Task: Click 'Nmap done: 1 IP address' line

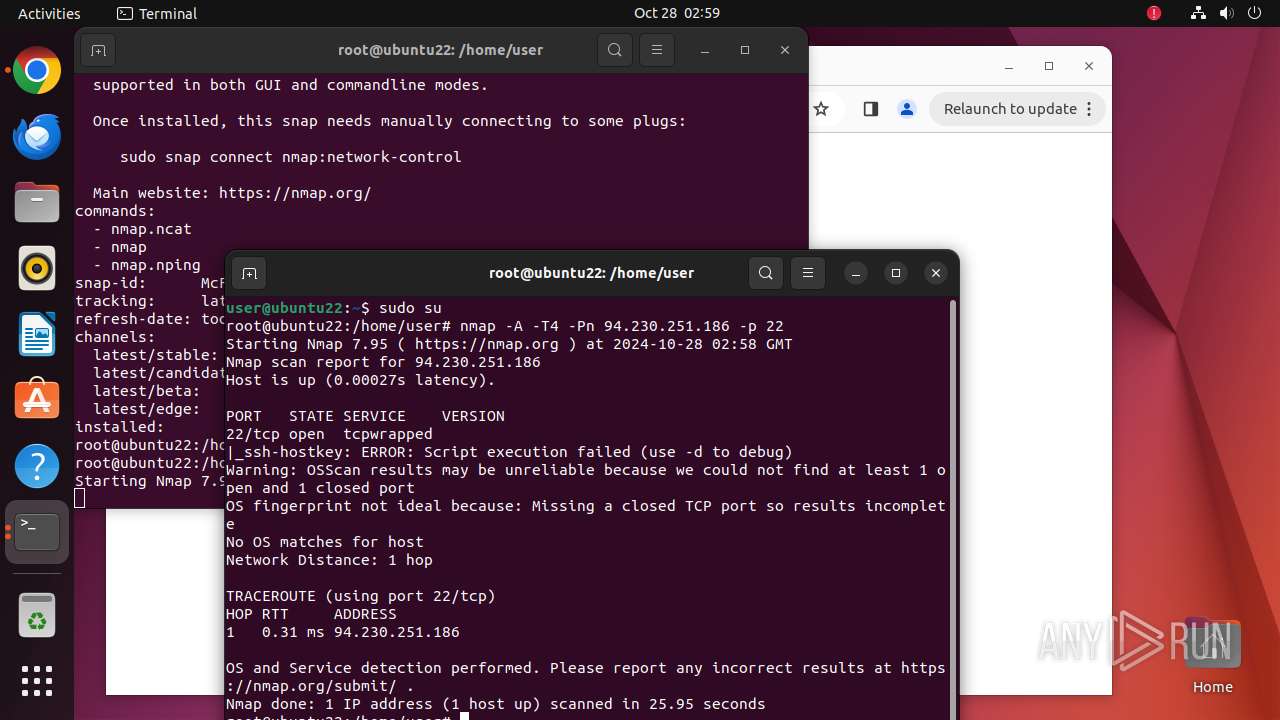Action: coord(496,704)
